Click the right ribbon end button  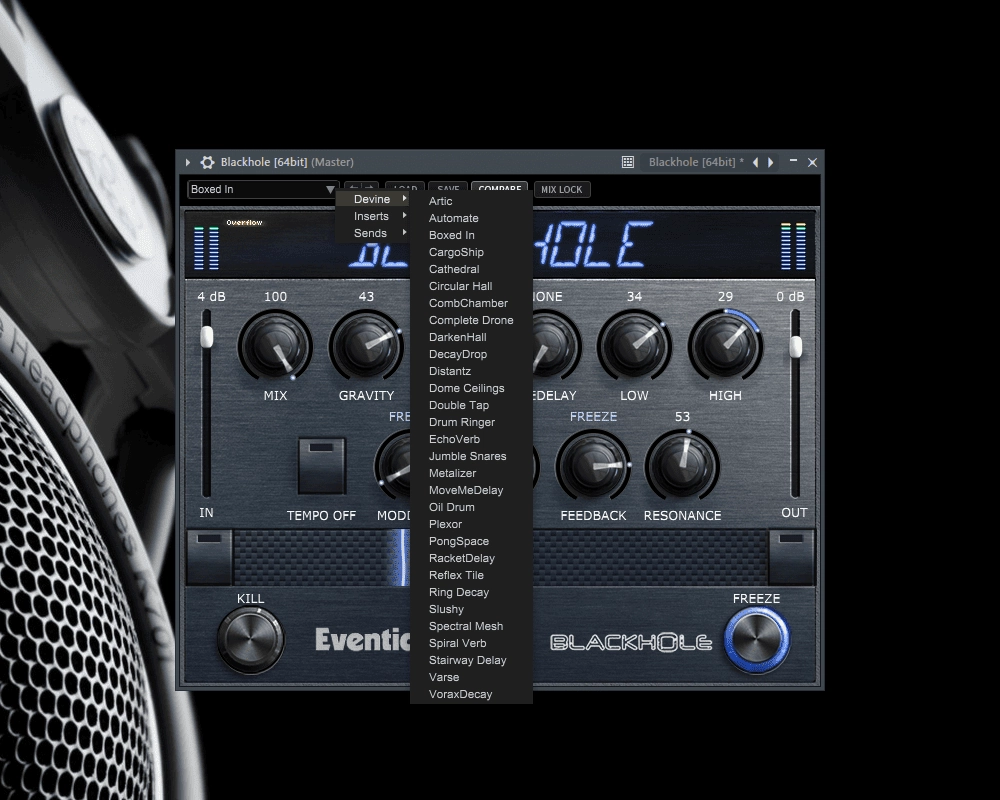(791, 557)
